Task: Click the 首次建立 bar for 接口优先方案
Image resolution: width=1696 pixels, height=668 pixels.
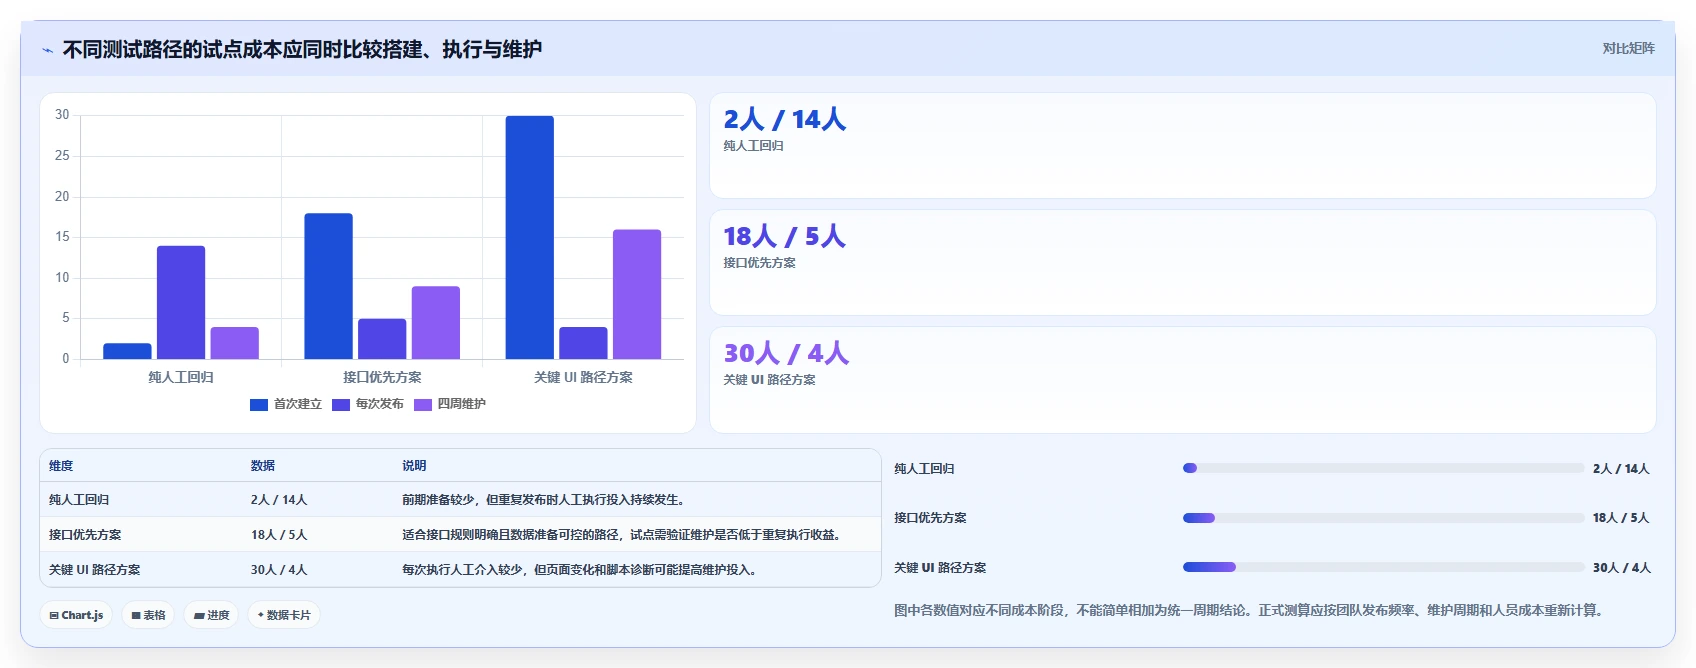Action: click(329, 286)
